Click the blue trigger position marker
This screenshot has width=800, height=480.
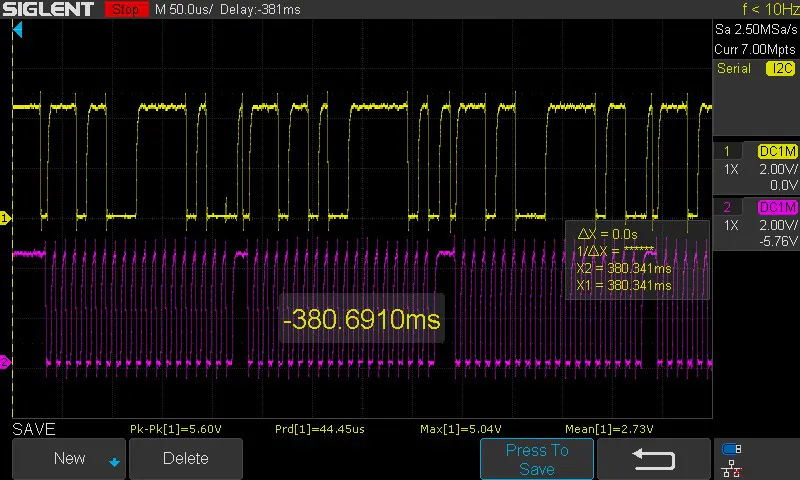(x=18, y=30)
